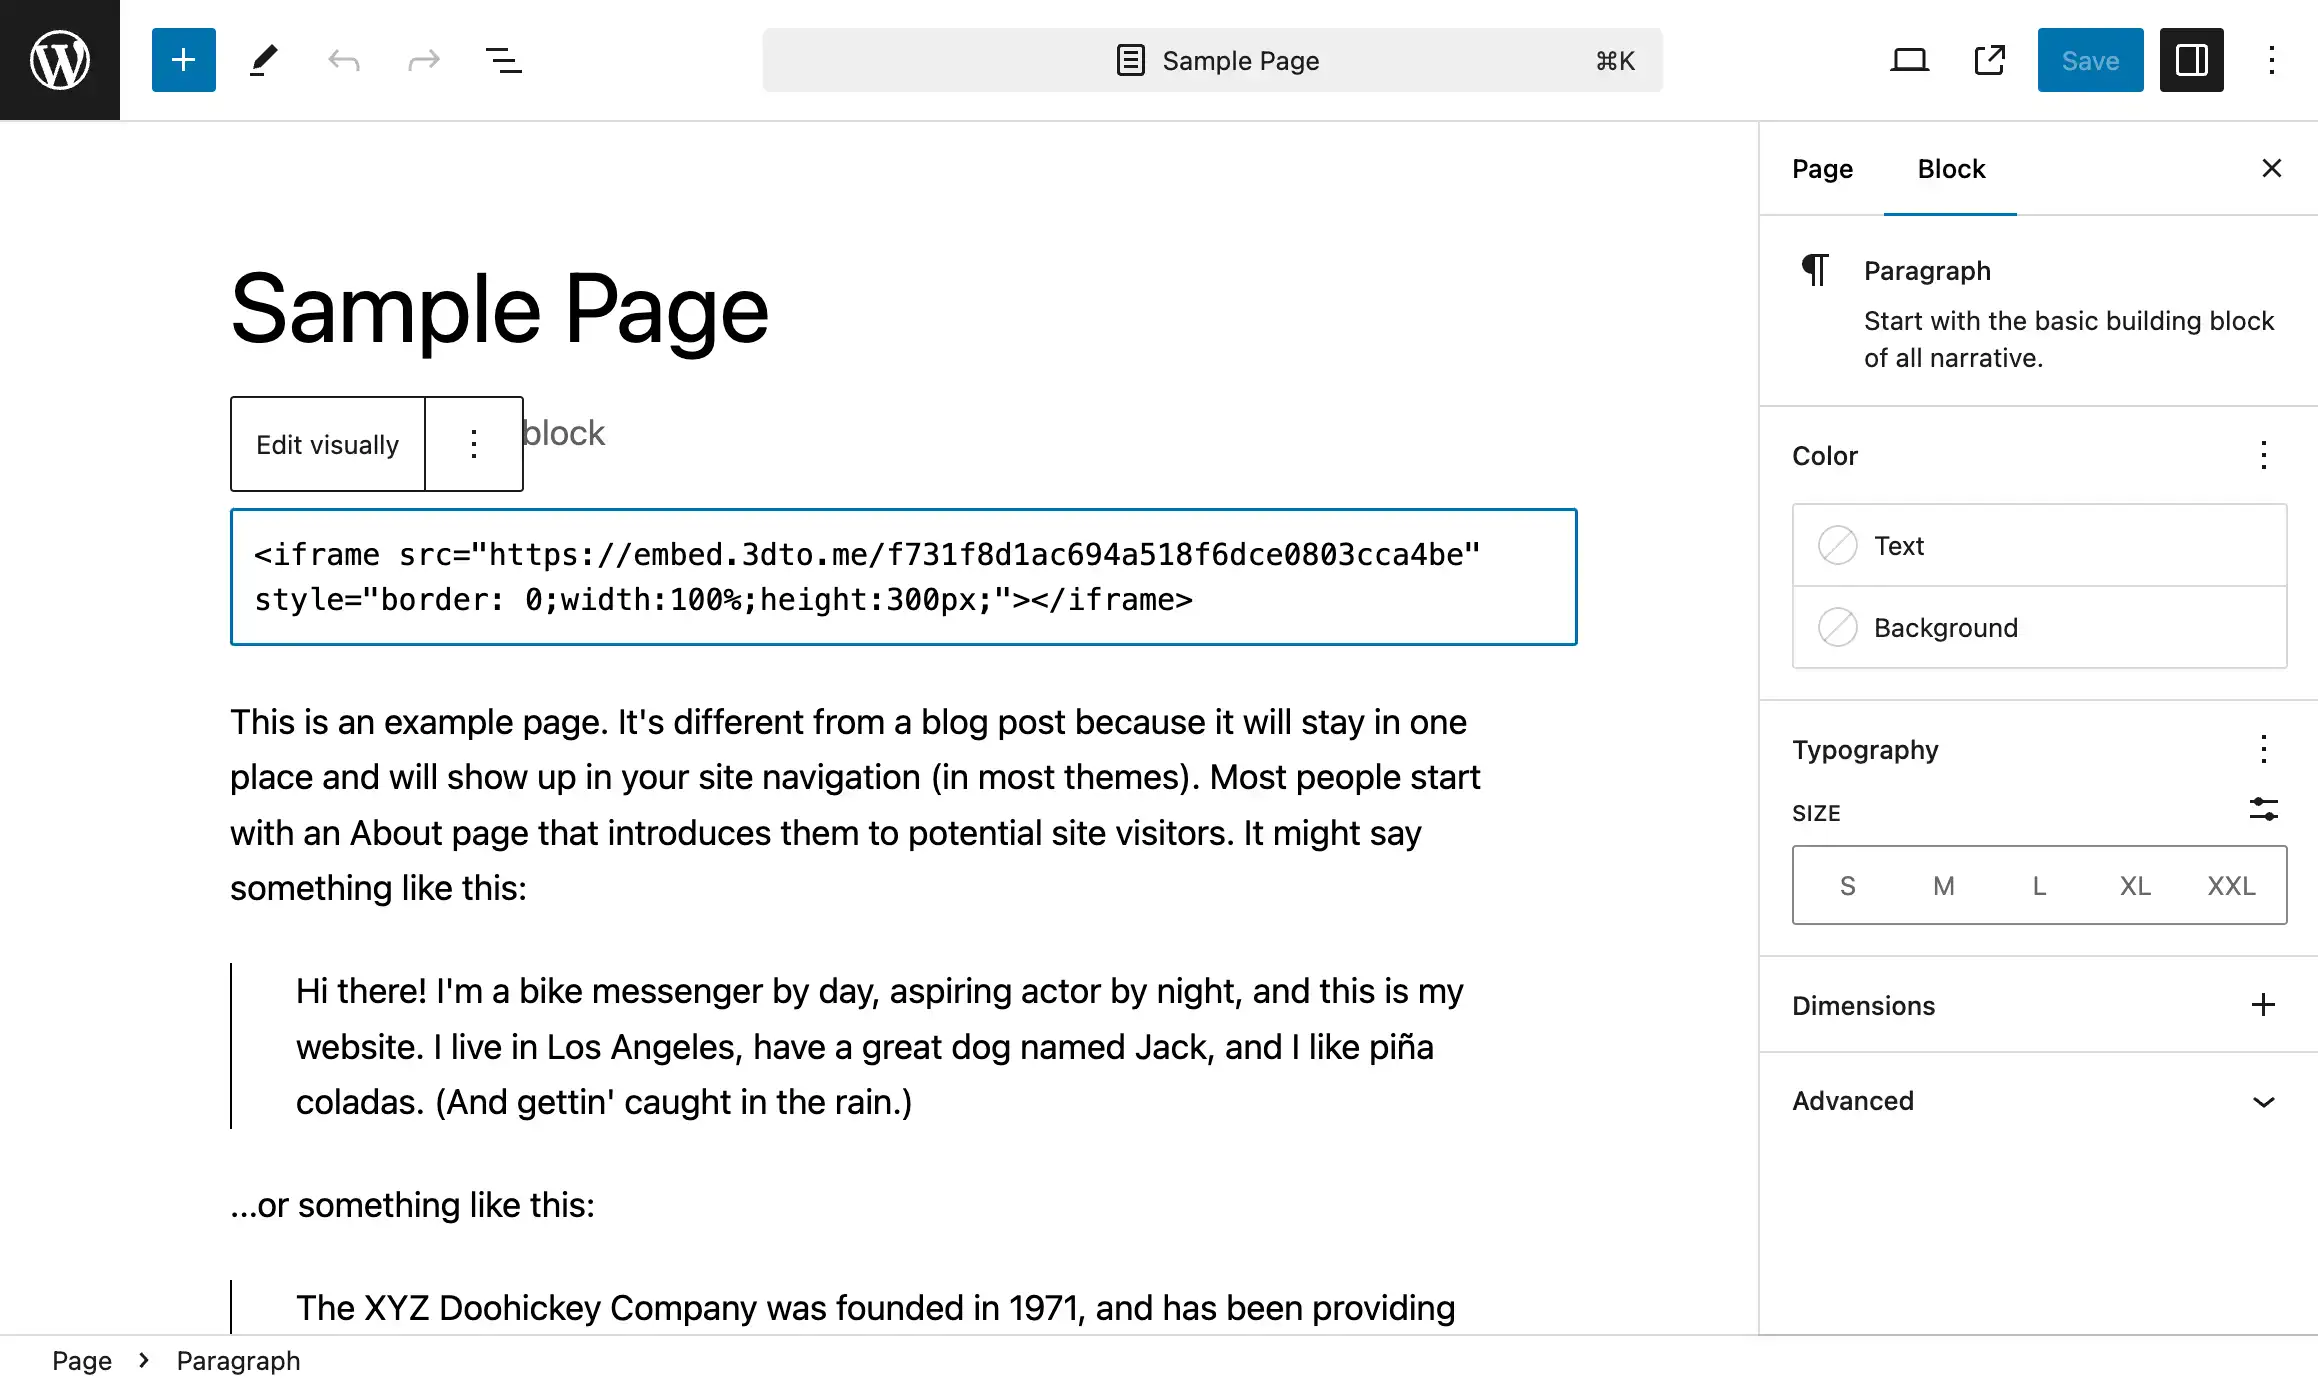This screenshot has width=2318, height=1384.
Task: Click Edit visually button
Action: pos(328,444)
